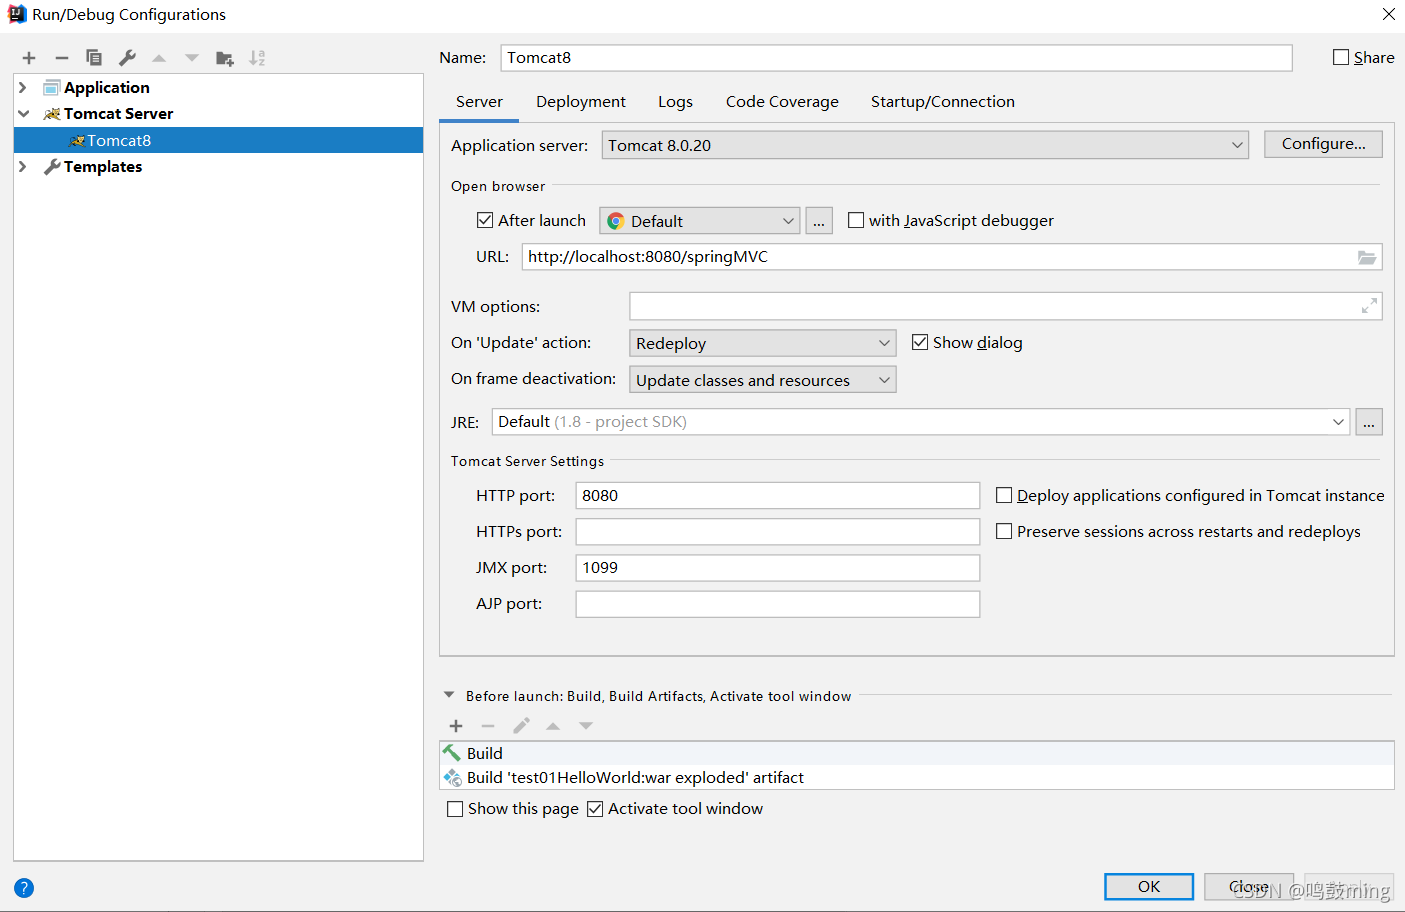Move before launch task down

586,726
